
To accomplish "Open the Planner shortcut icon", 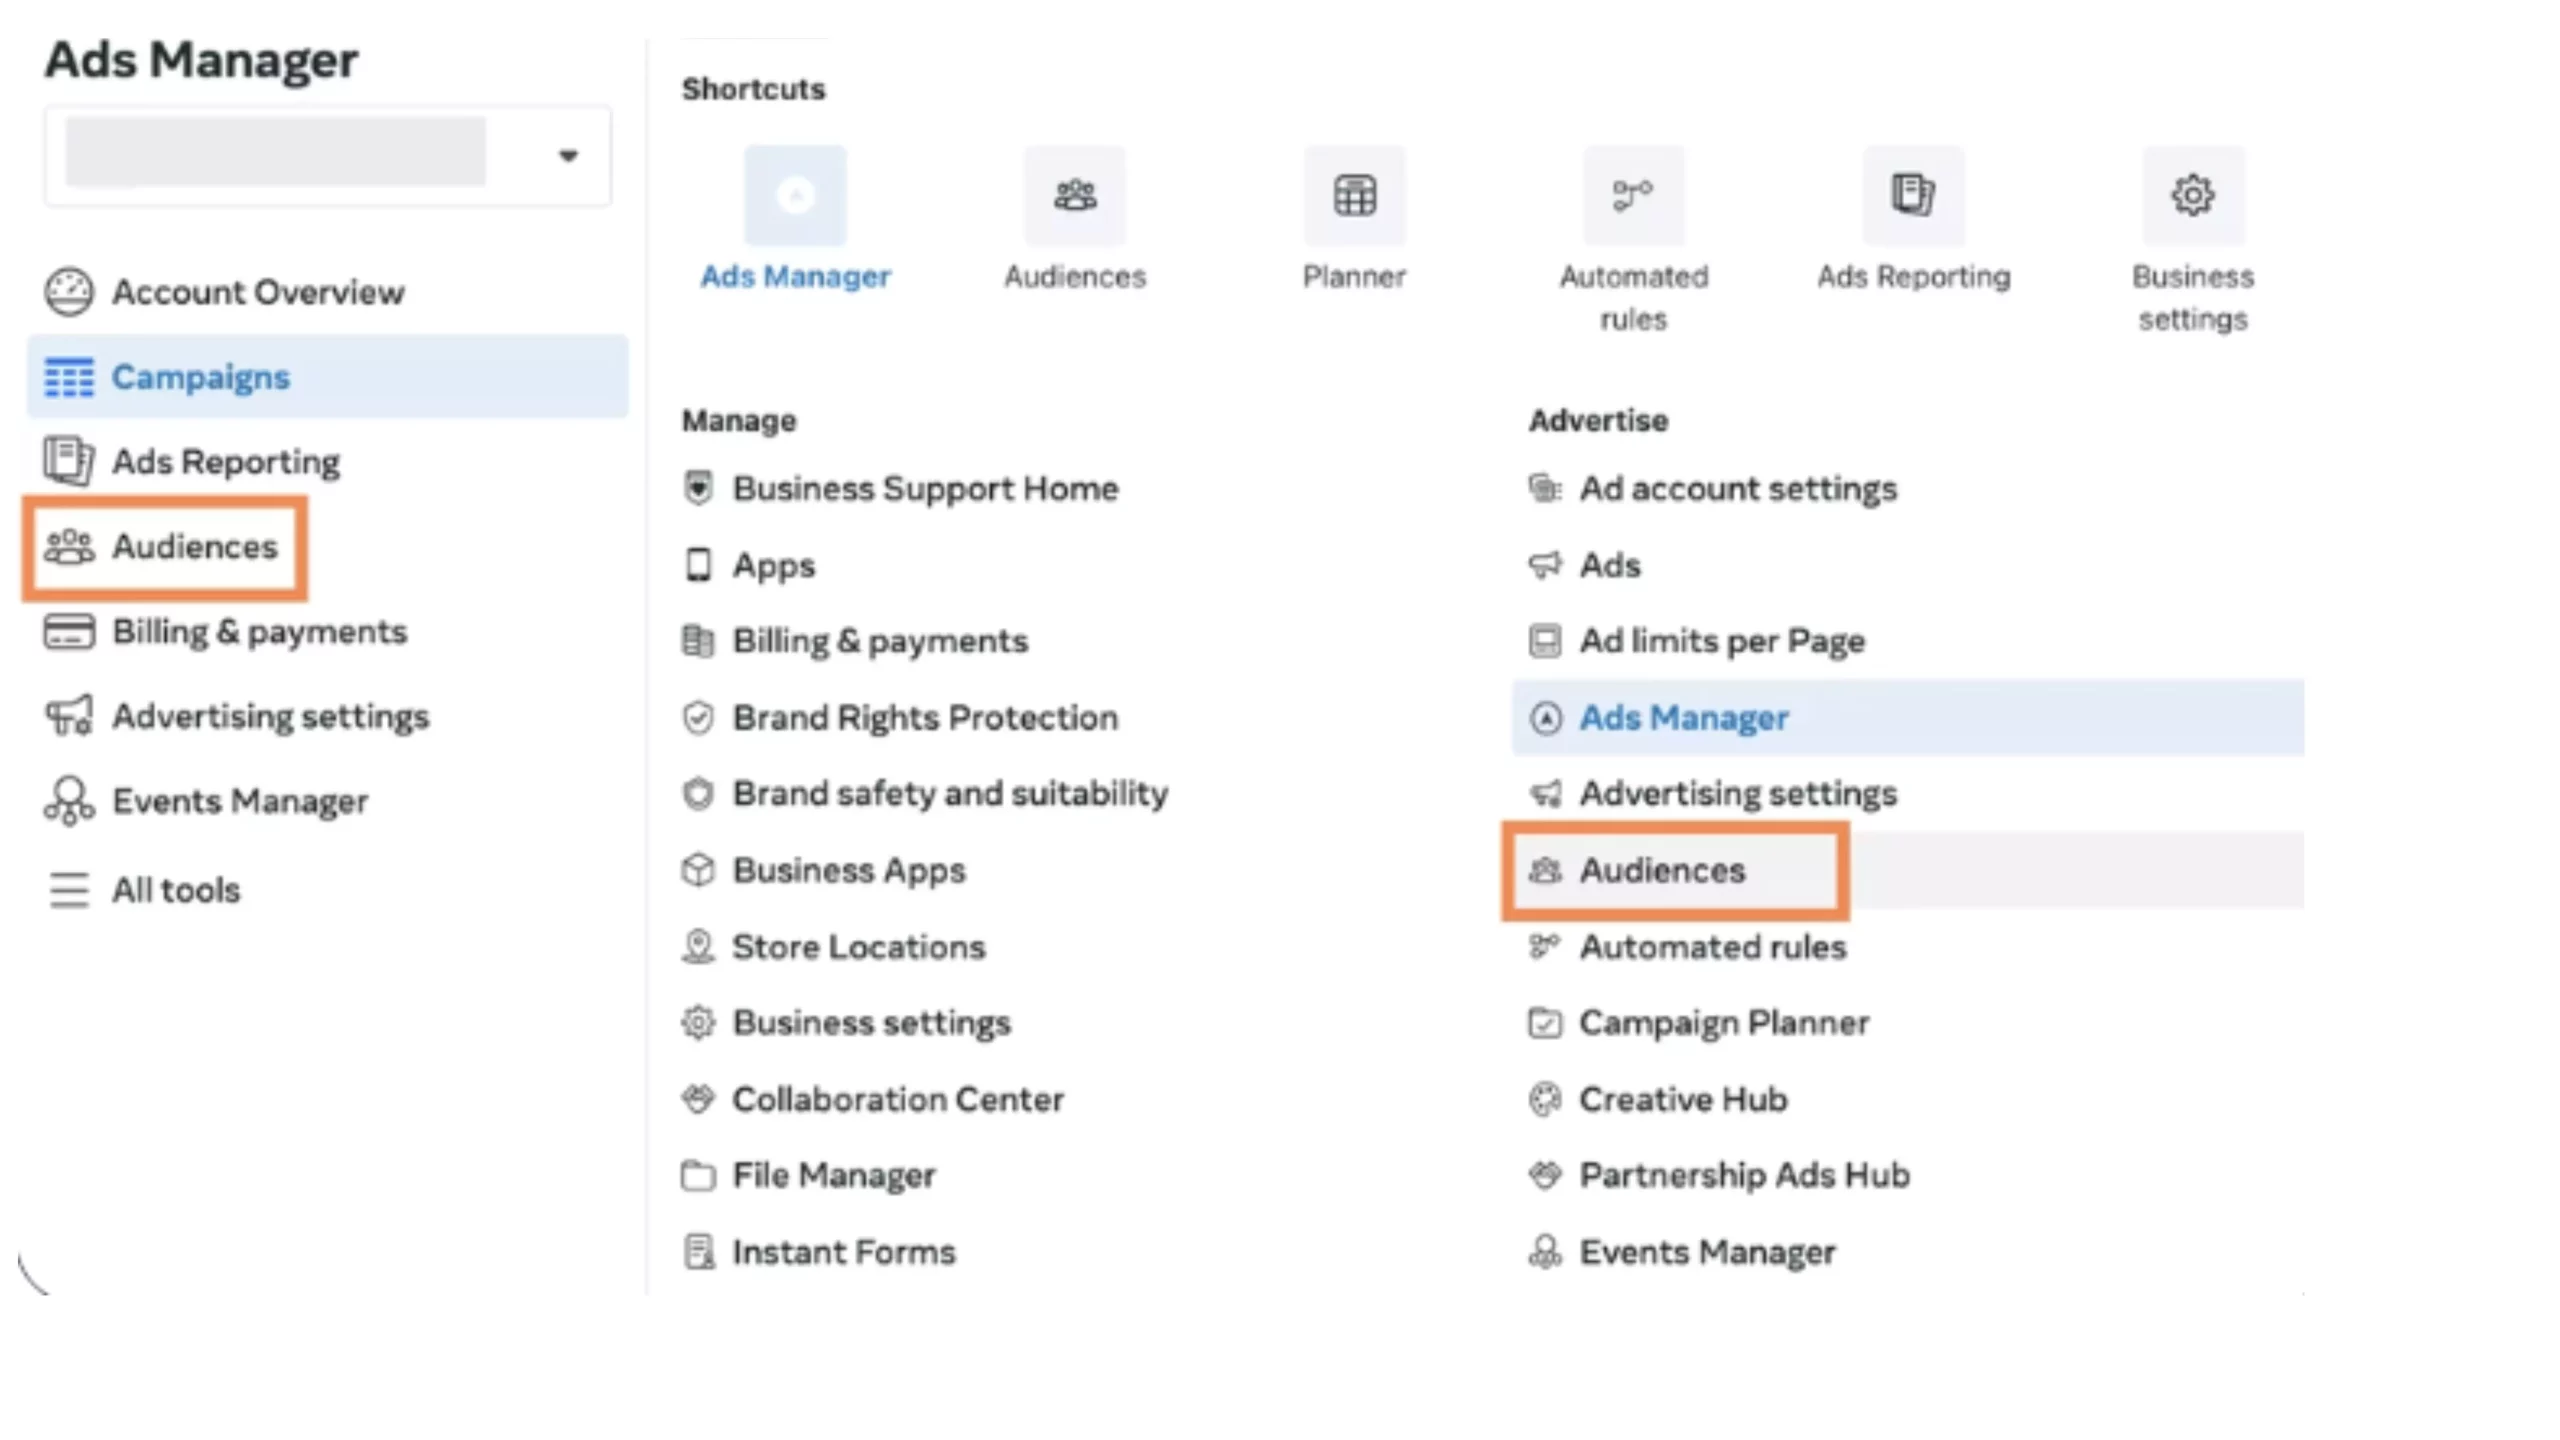I will click(x=1354, y=195).
